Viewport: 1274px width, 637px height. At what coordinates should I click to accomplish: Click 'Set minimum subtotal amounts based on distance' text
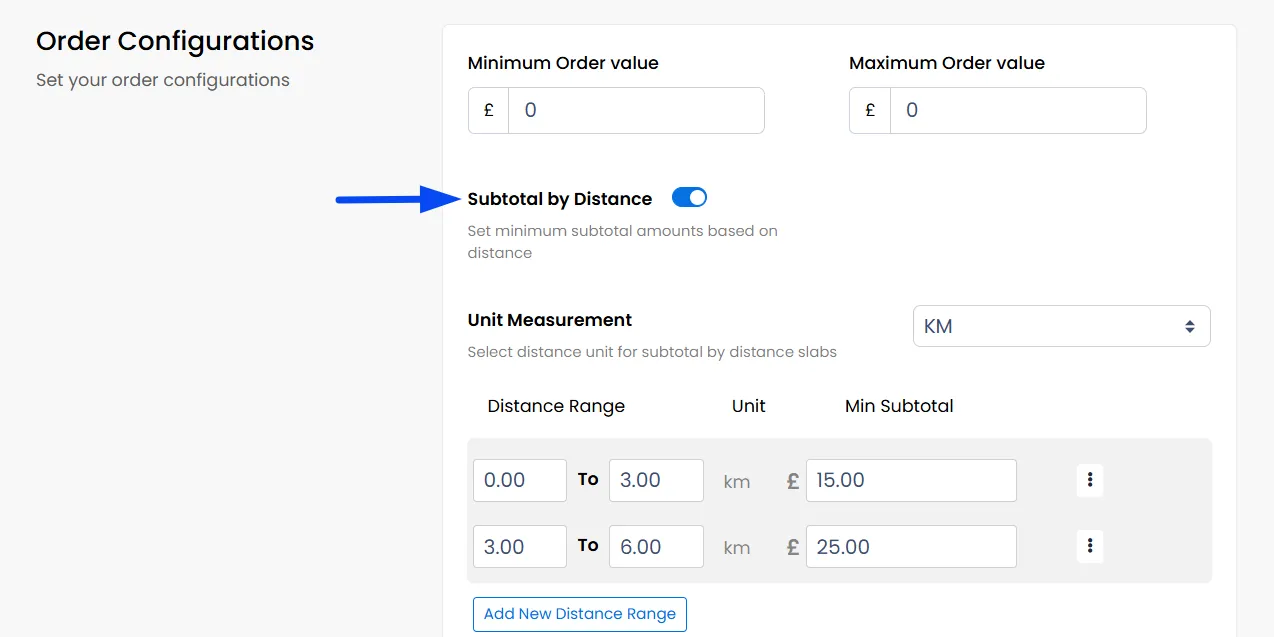point(623,242)
